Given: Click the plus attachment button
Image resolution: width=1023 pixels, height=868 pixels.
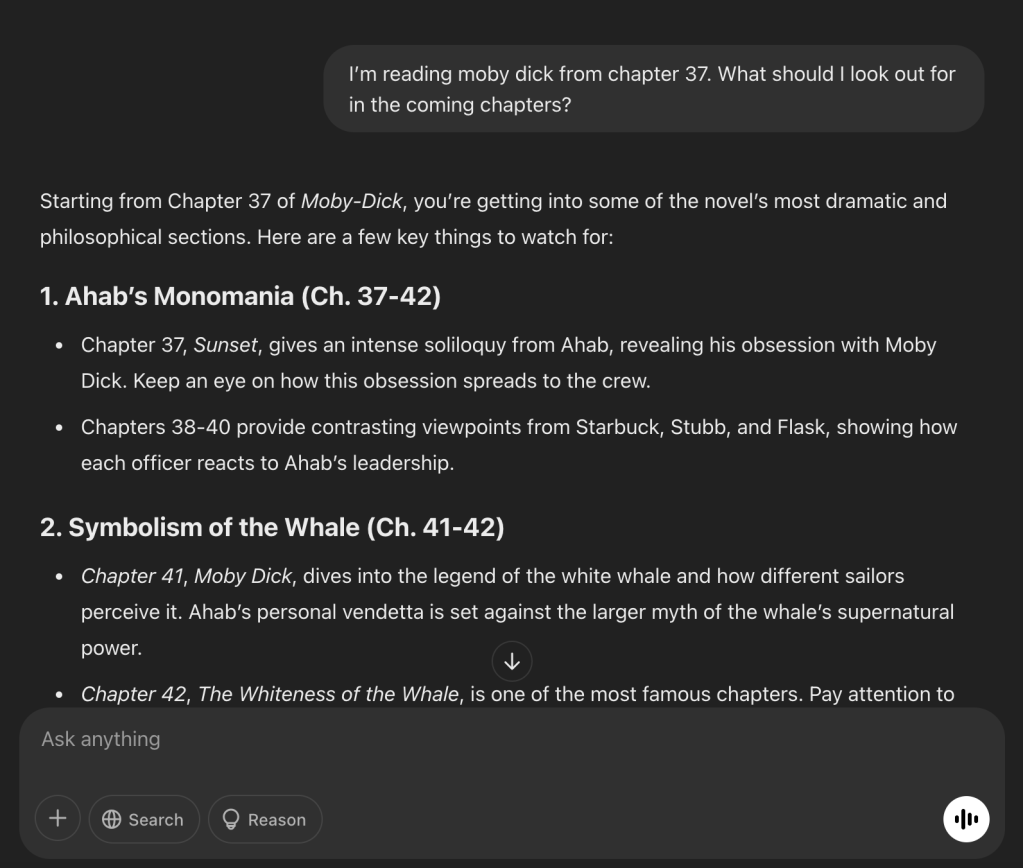Looking at the screenshot, I should (x=57, y=819).
